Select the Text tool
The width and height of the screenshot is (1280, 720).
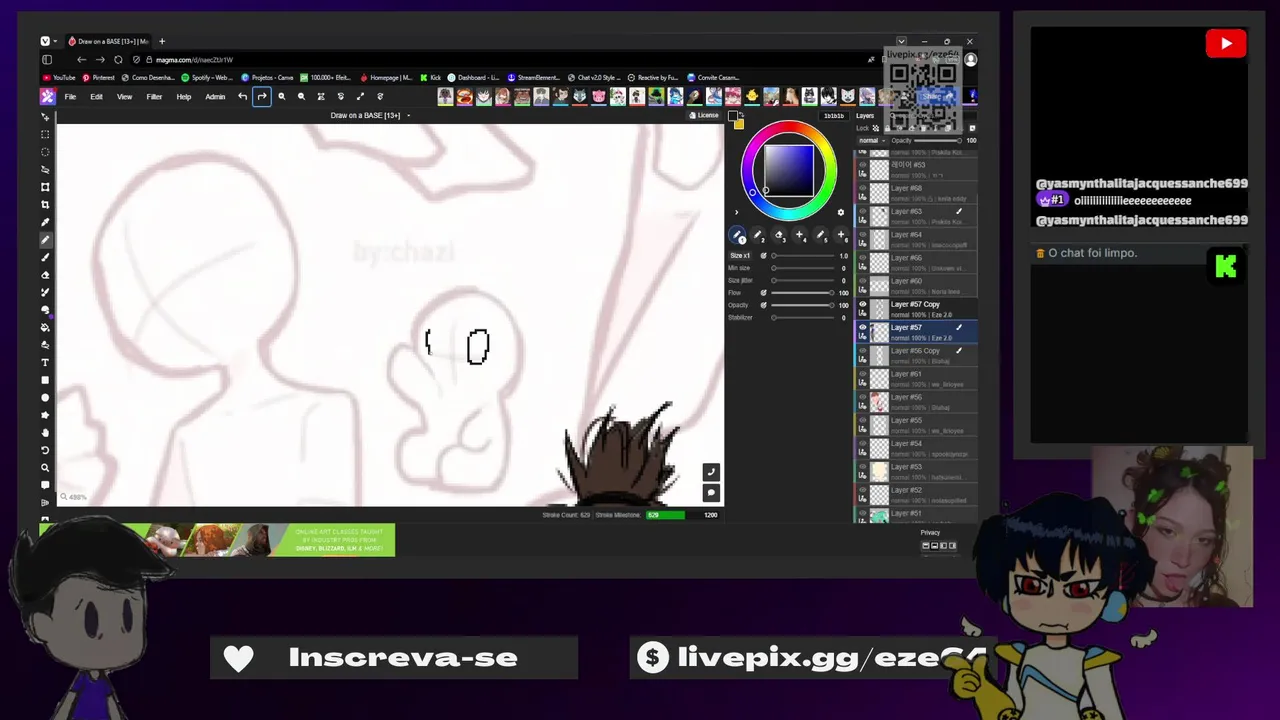[x=45, y=362]
